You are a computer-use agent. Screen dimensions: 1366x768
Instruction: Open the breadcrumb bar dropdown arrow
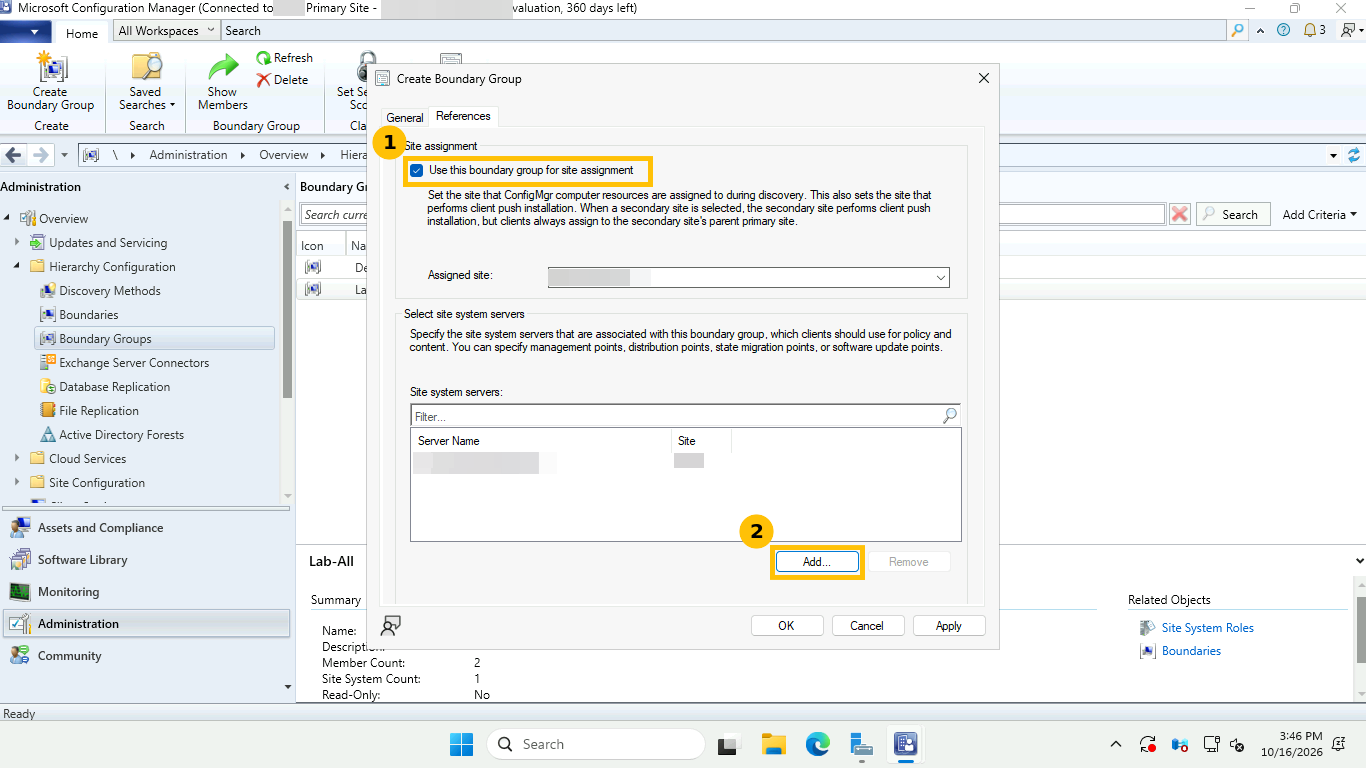[1333, 156]
